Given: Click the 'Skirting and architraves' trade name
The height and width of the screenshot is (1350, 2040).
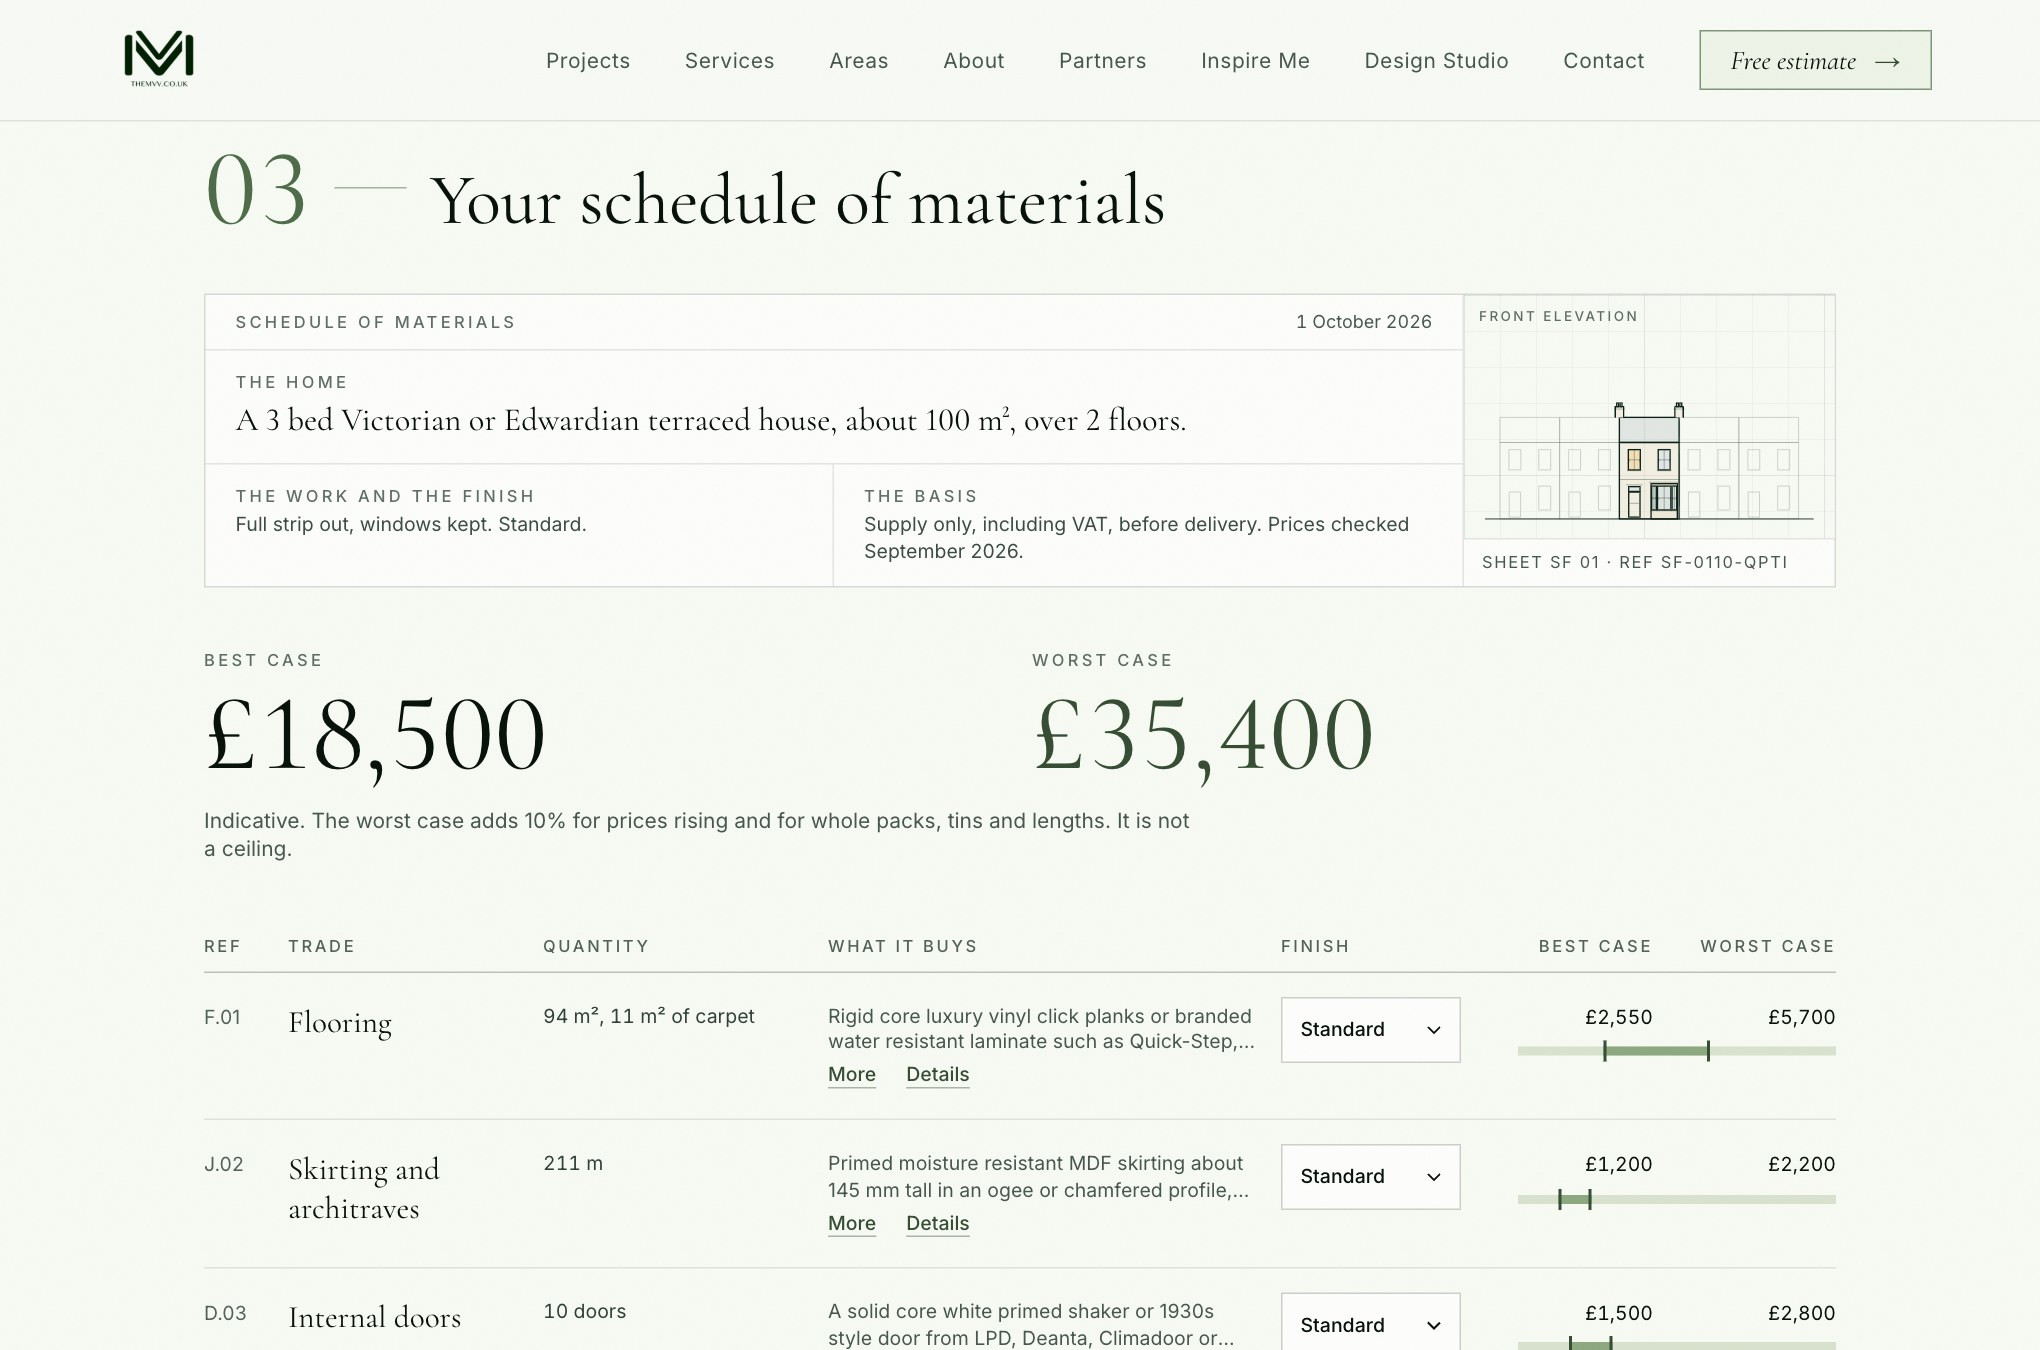Looking at the screenshot, I should coord(364,1189).
